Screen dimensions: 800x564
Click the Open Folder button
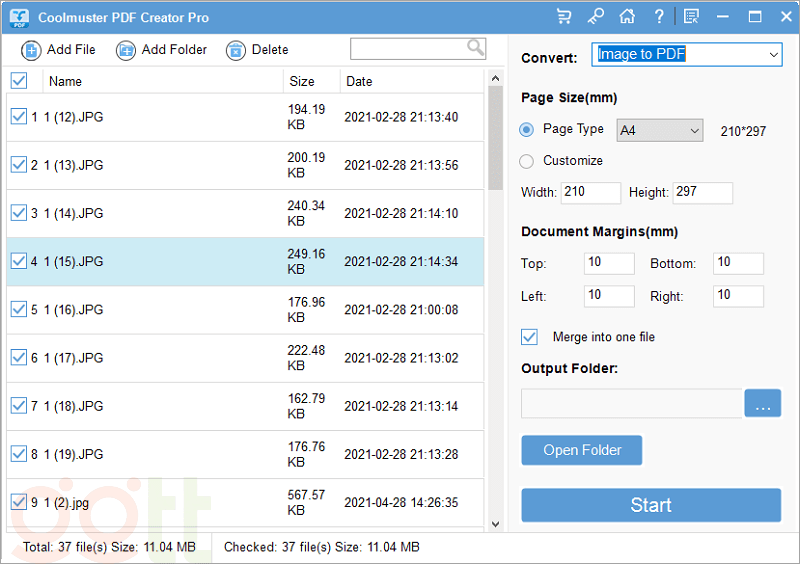click(581, 450)
